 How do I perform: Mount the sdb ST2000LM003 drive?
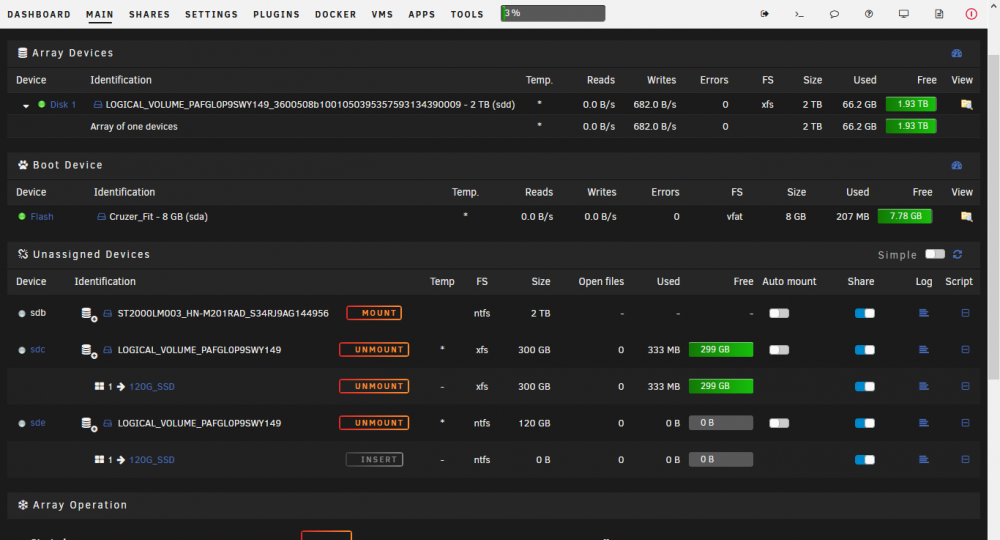tap(374, 313)
